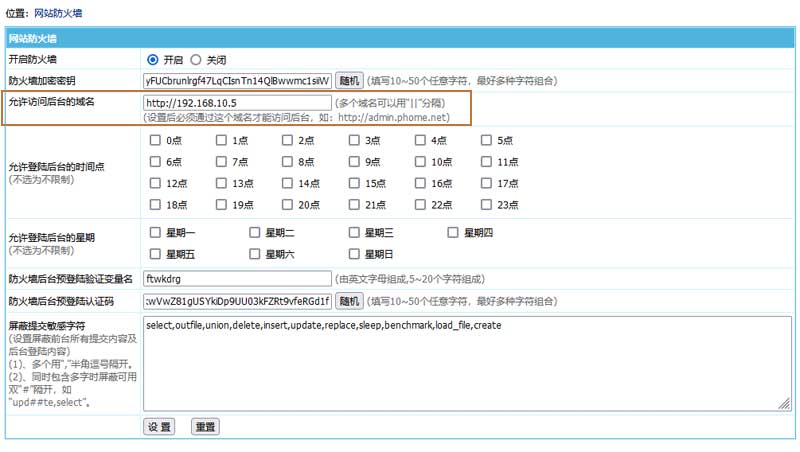Check the 12点 time checkbox
Viewport: 800px width, 452px height.
click(x=156, y=183)
